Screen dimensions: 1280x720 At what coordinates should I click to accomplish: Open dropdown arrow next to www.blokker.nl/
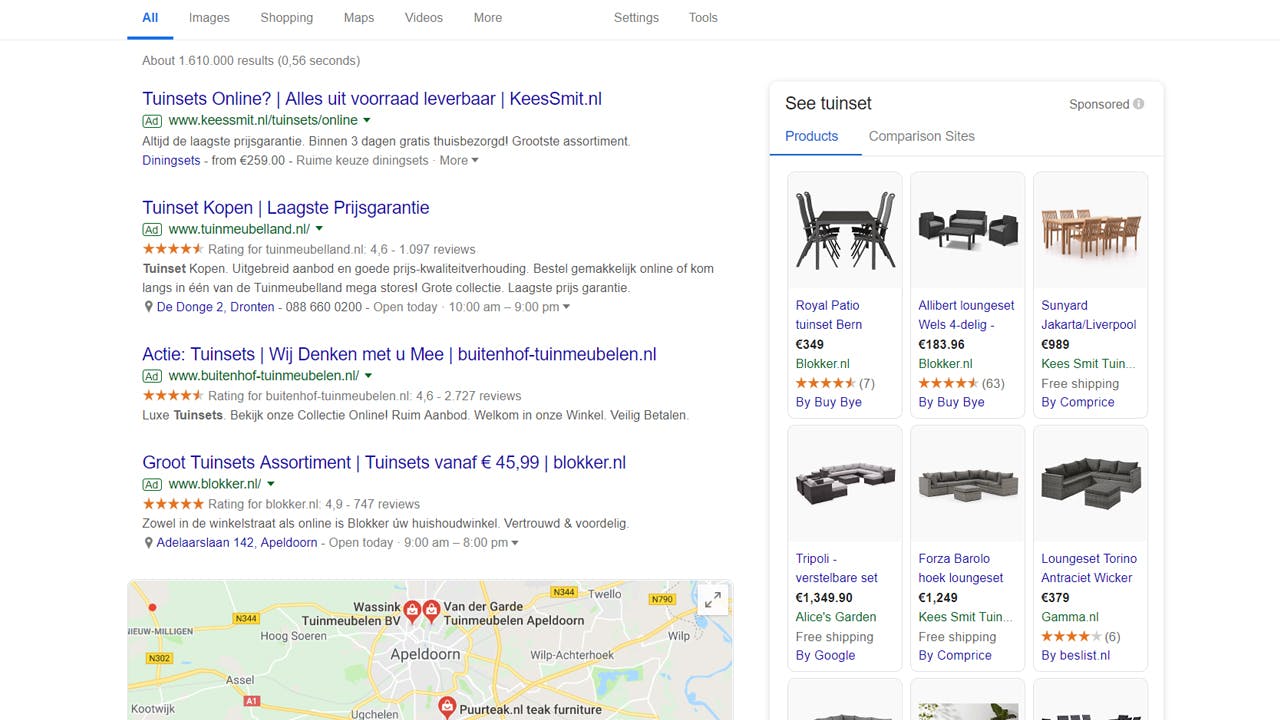coord(270,485)
